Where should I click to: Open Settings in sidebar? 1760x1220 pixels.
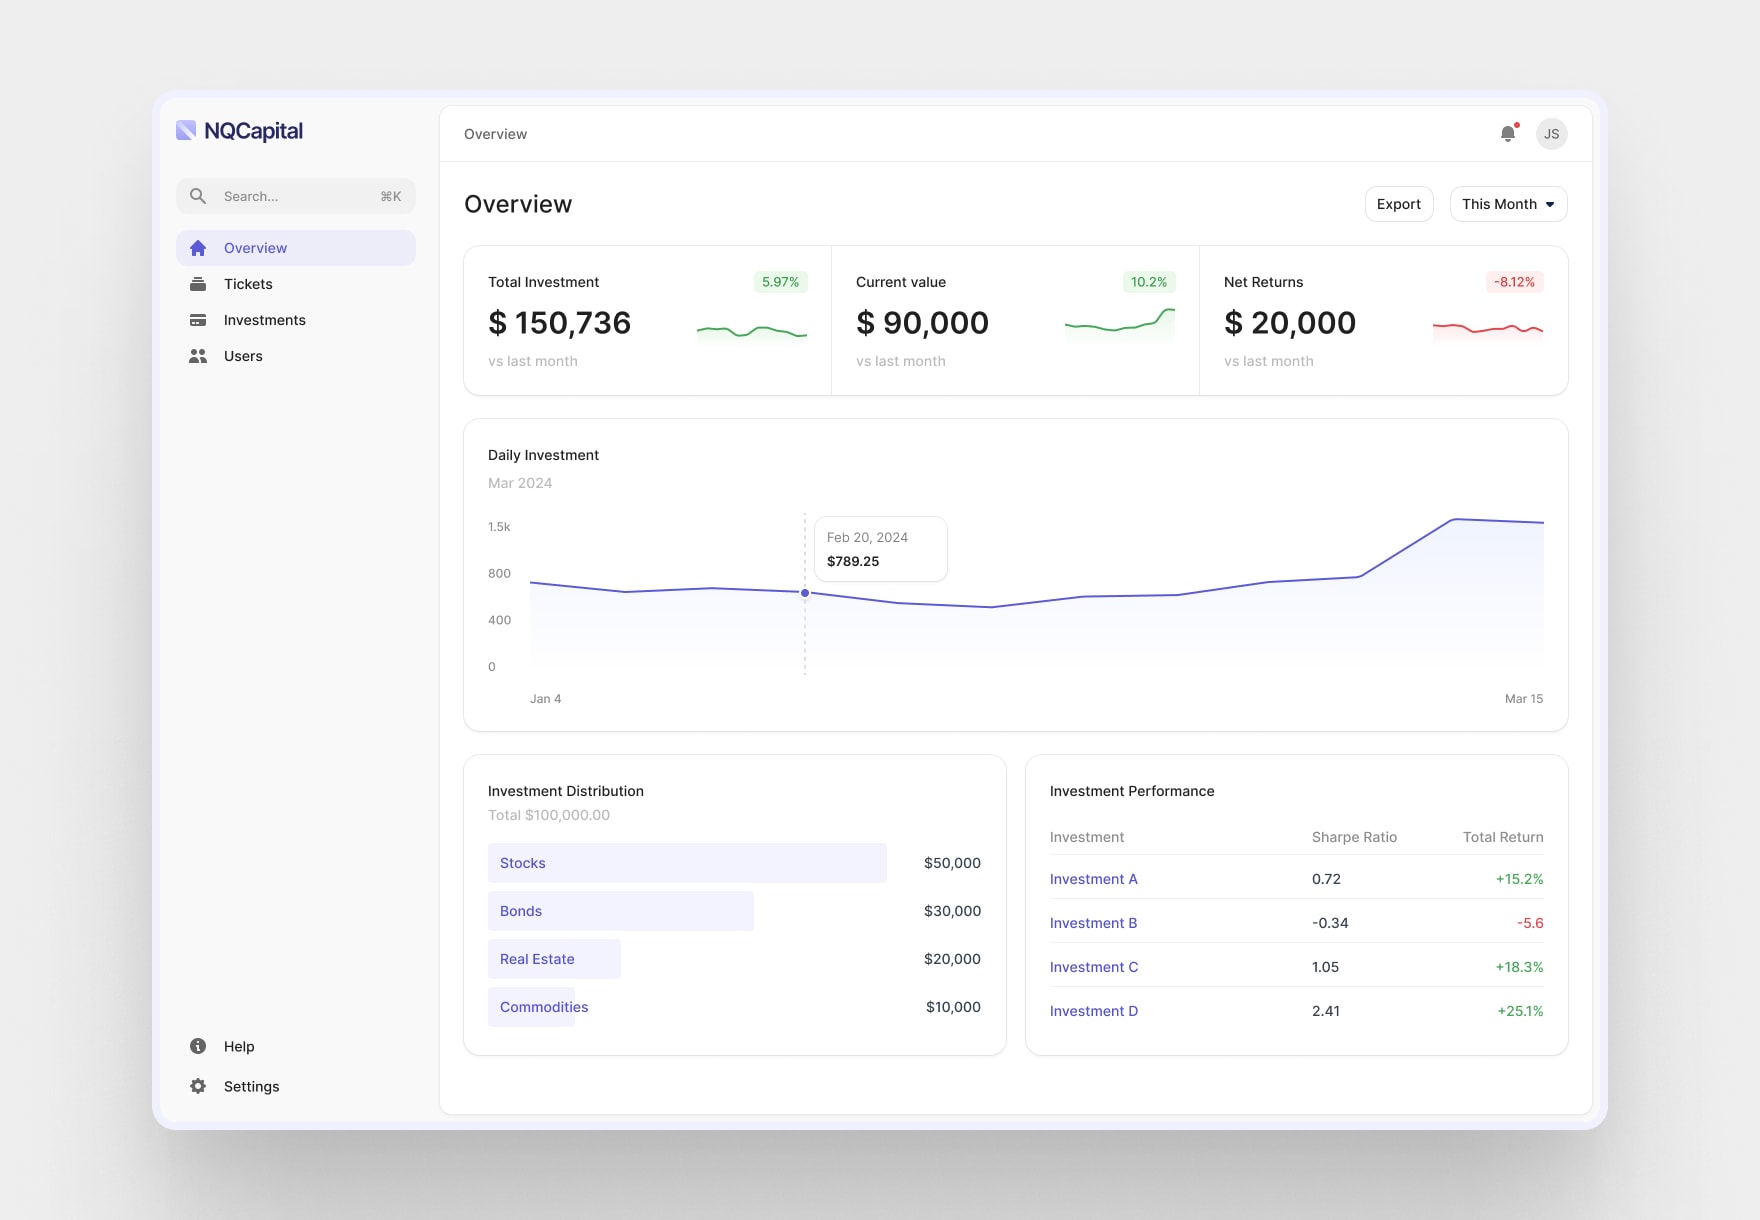(x=296, y=1086)
